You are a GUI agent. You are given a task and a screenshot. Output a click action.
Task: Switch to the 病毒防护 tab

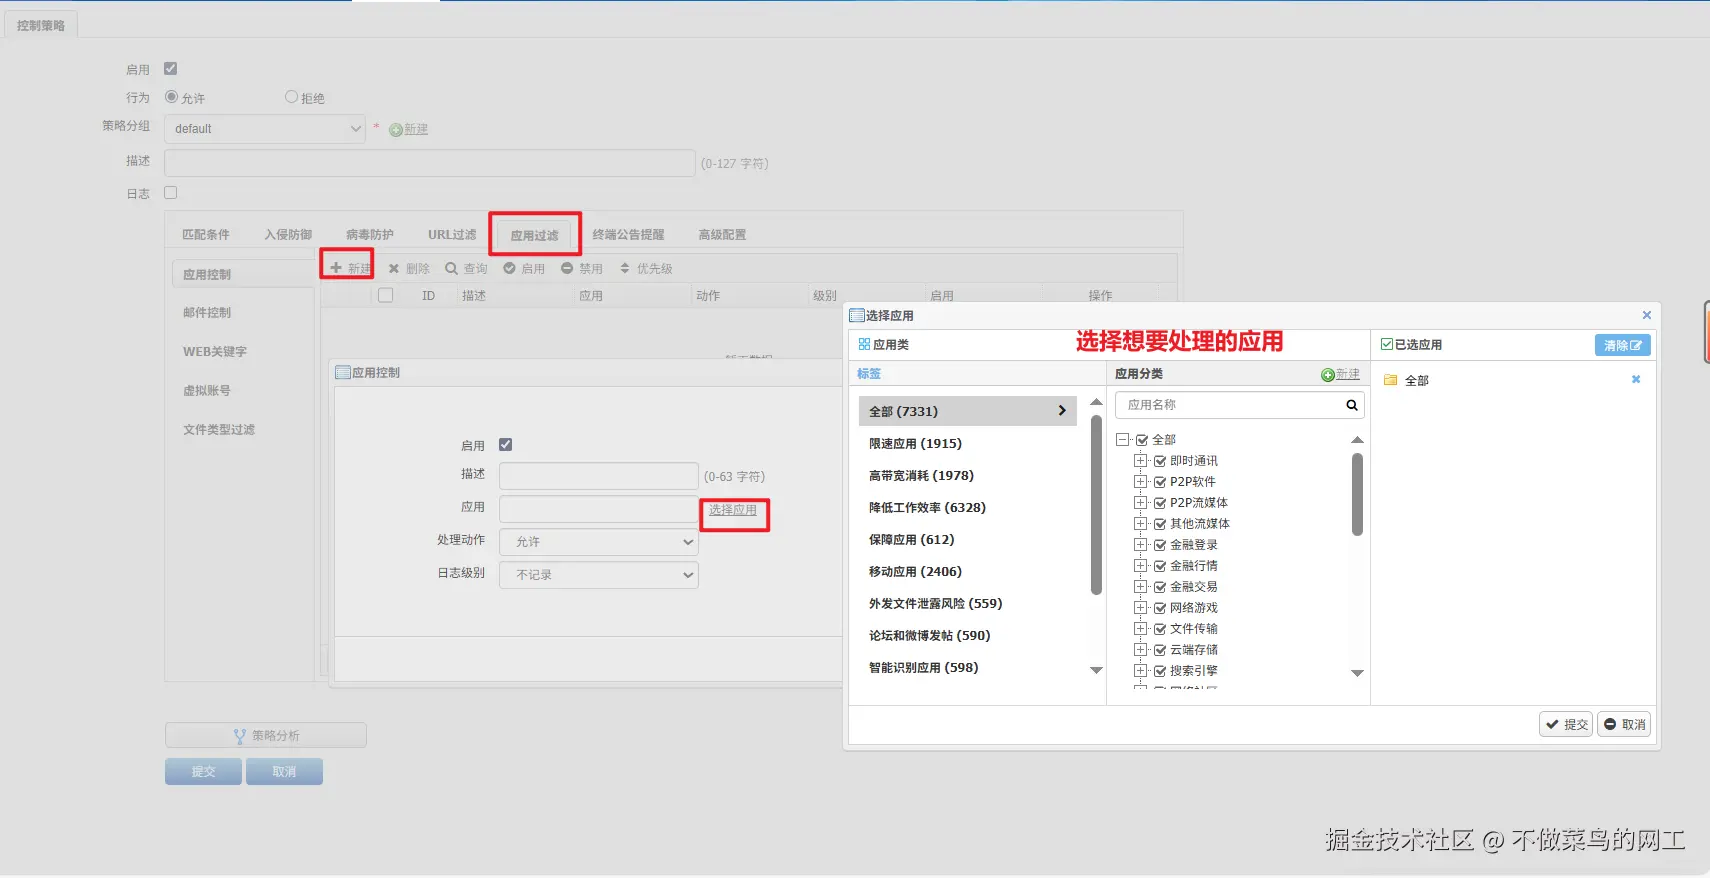pyautogui.click(x=370, y=234)
